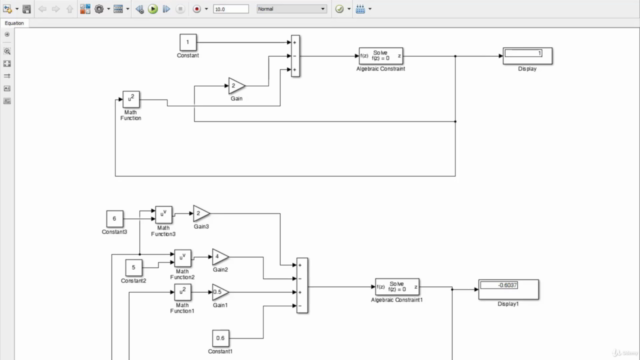Click the last icon in left palette
The width and height of the screenshot is (640, 360).
tap(7, 101)
